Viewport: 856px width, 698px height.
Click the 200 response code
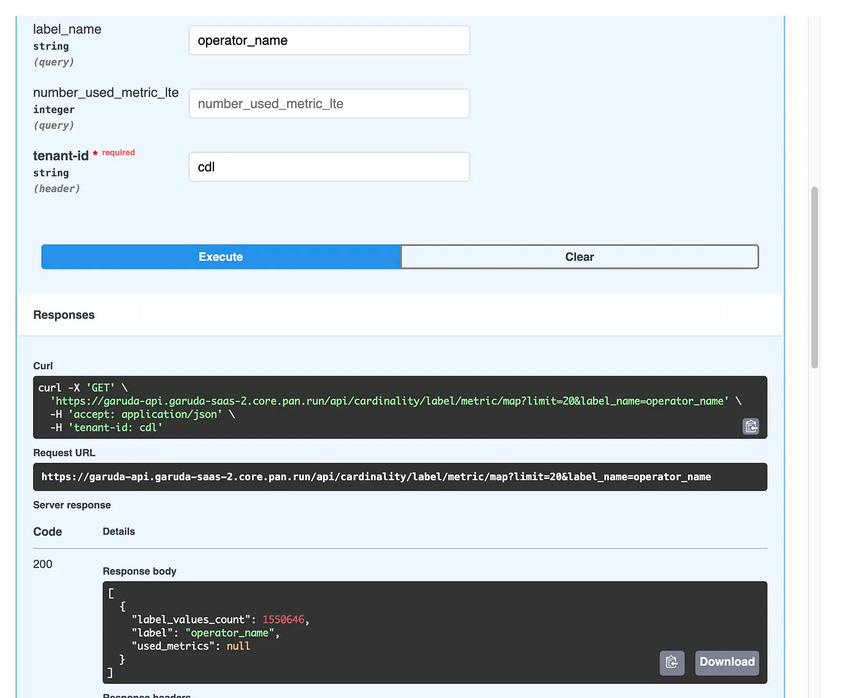click(x=43, y=564)
